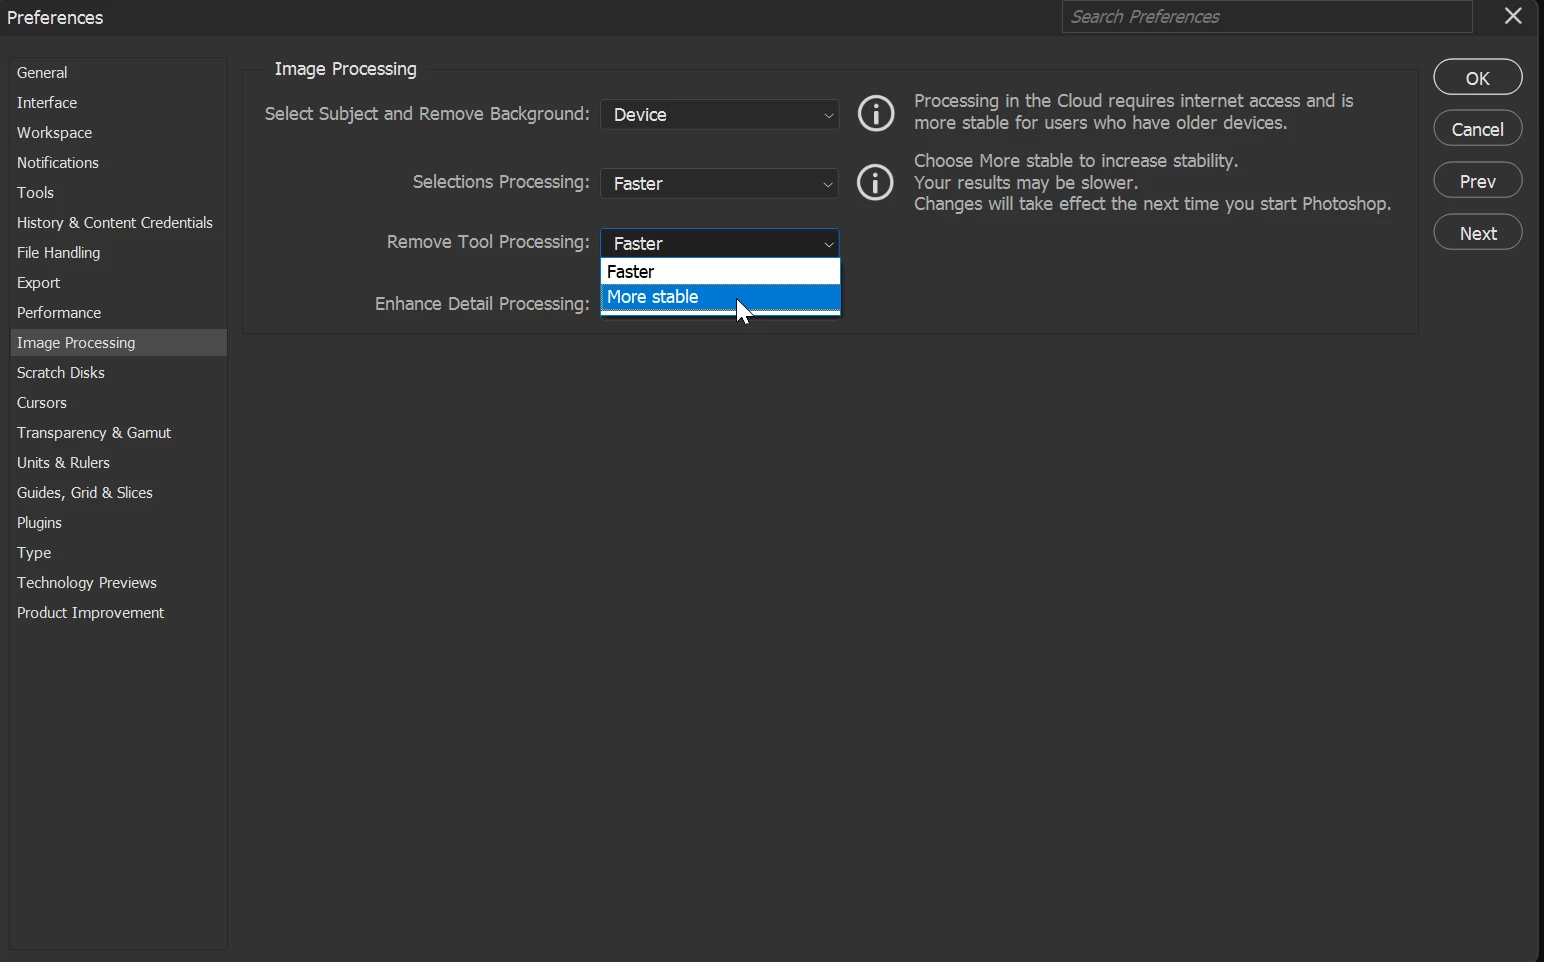Screen dimensions: 1544x962
Task: Open the Product Improvement category
Action: (118, 613)
